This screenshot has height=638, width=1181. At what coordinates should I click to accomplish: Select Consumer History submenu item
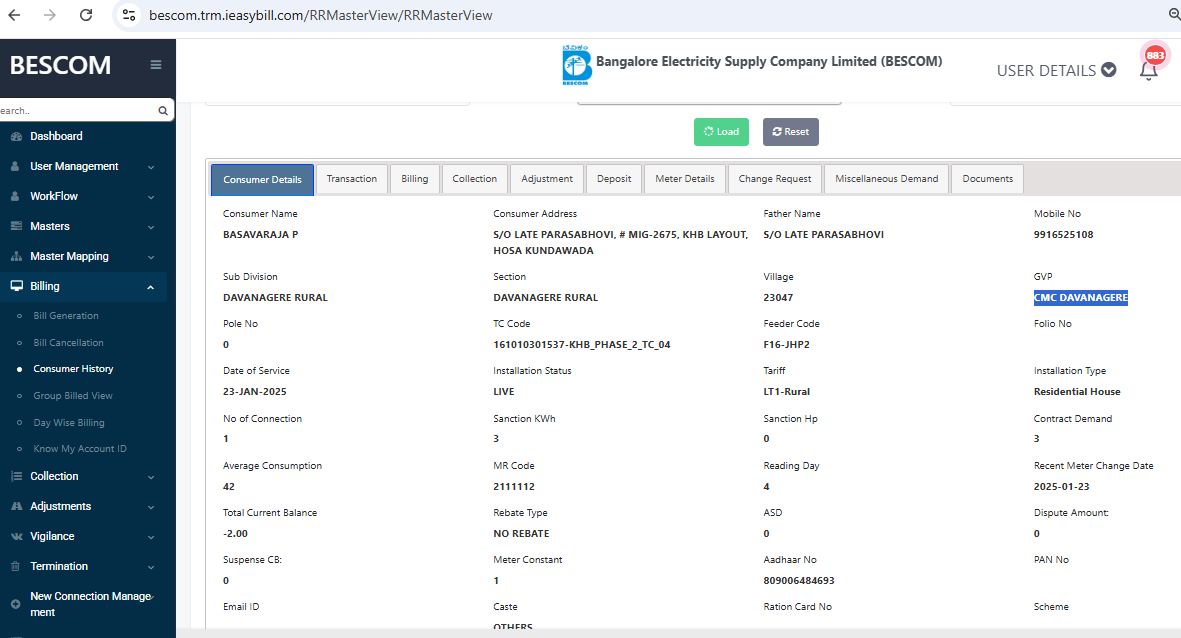tap(73, 369)
